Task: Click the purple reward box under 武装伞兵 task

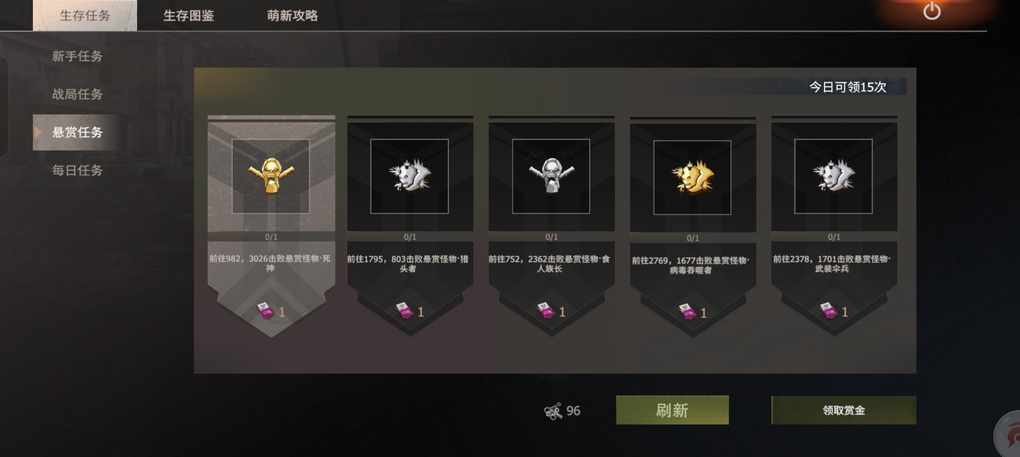Action: [826, 310]
